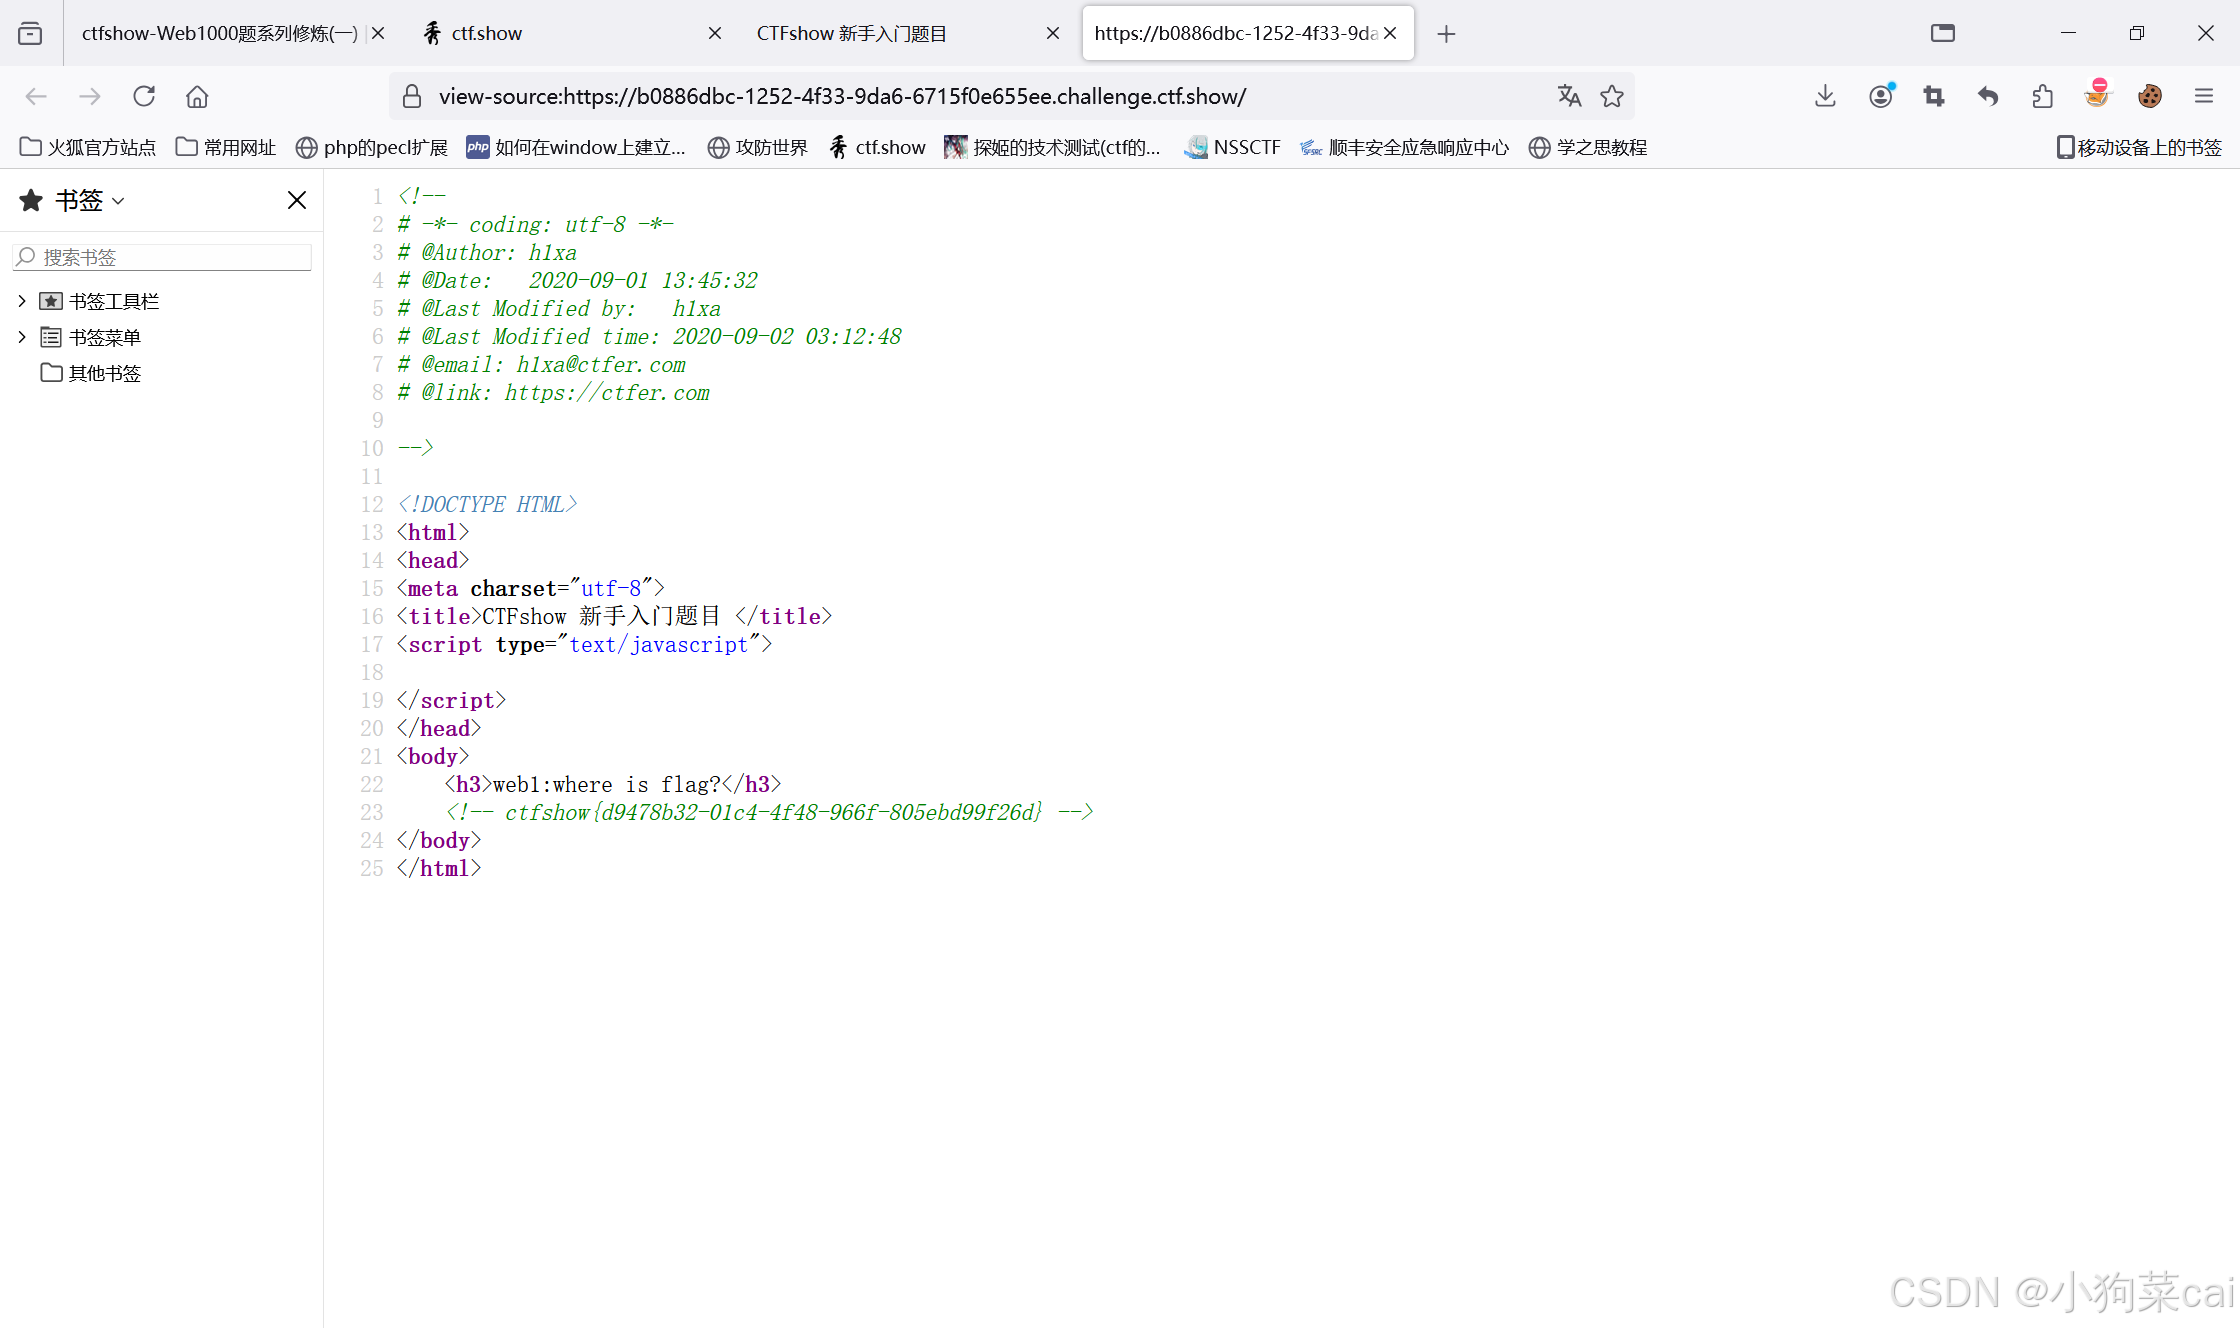Click the cookie extension icon
This screenshot has width=2240, height=1328.
2150,96
